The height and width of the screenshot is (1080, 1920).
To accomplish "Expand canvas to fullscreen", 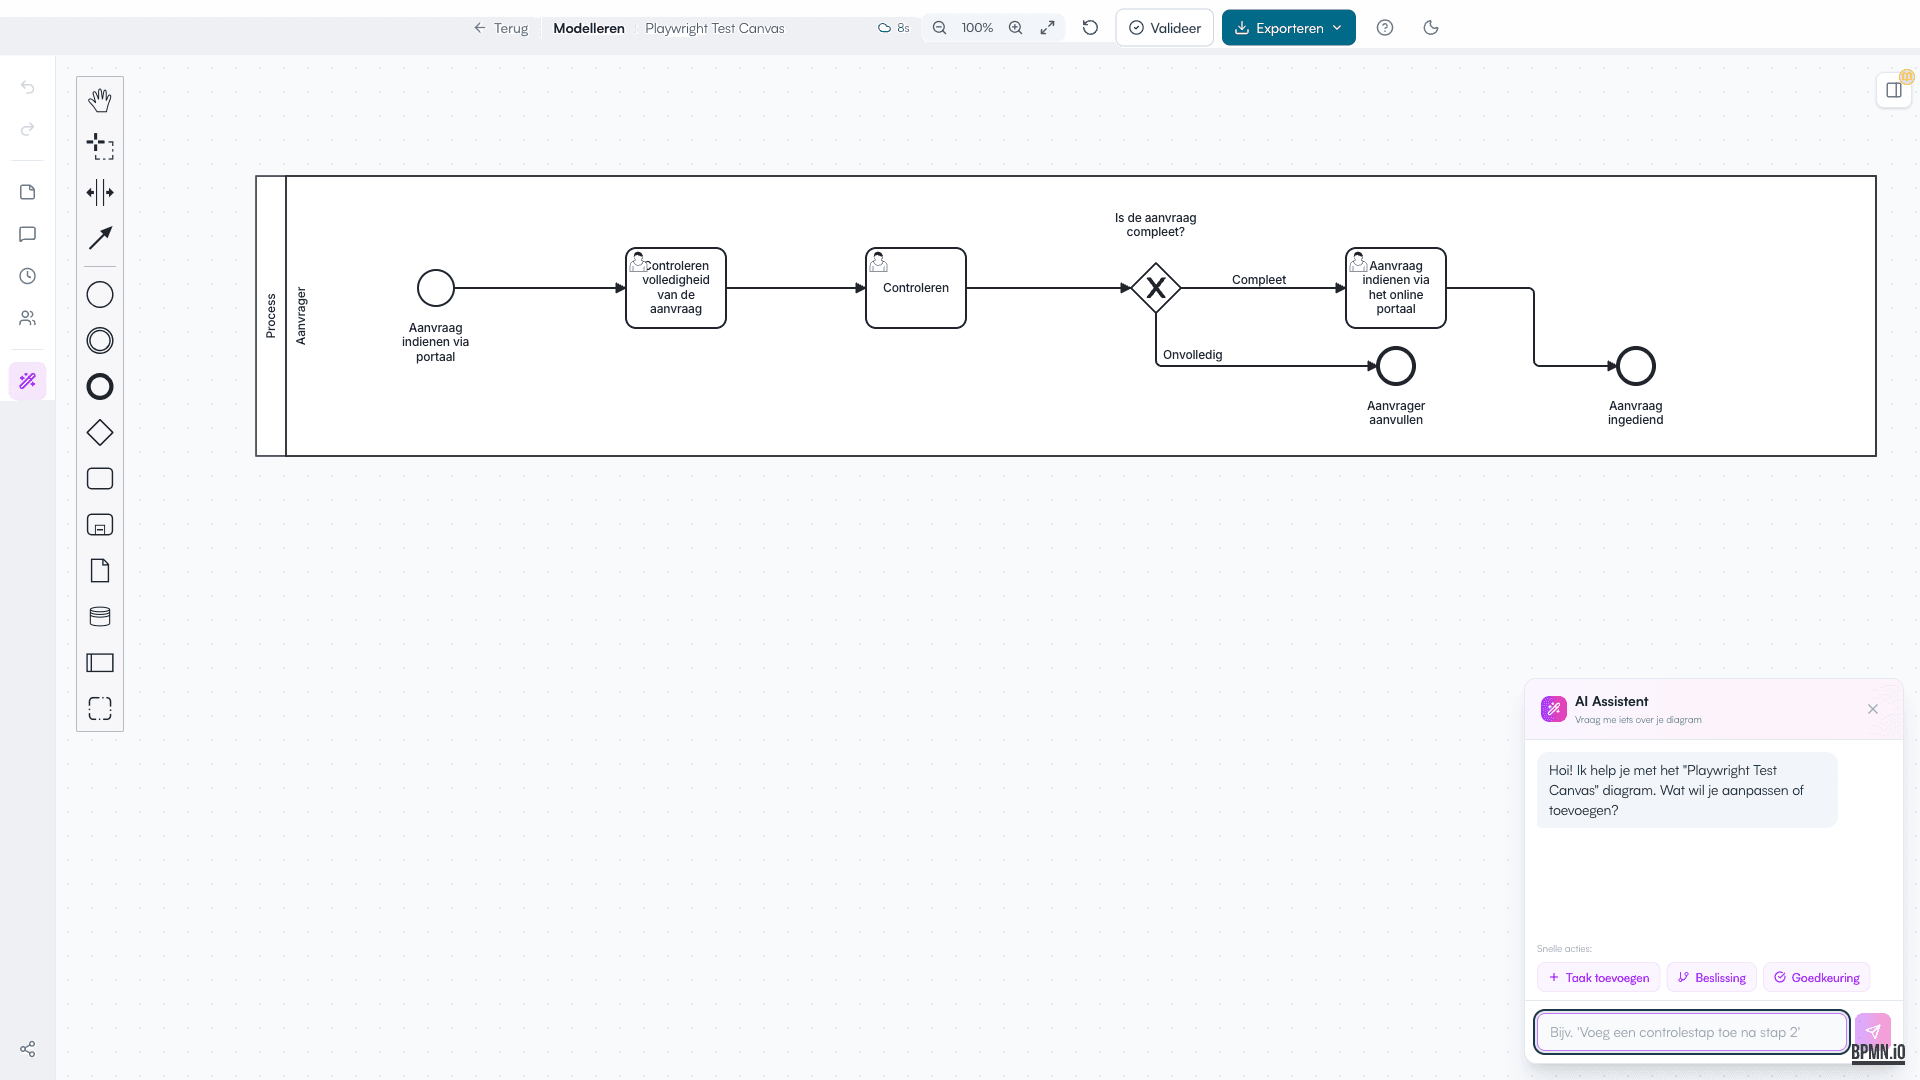I will point(1047,28).
